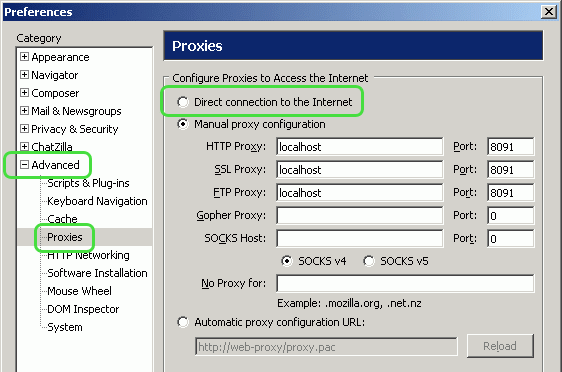562x372 pixels.
Task: Expand the Navigator category
Action: pos(24,75)
